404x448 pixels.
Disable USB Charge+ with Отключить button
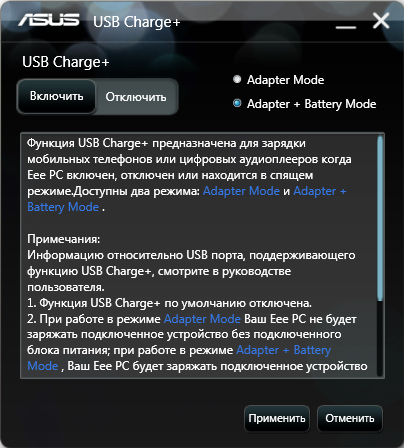[136, 97]
